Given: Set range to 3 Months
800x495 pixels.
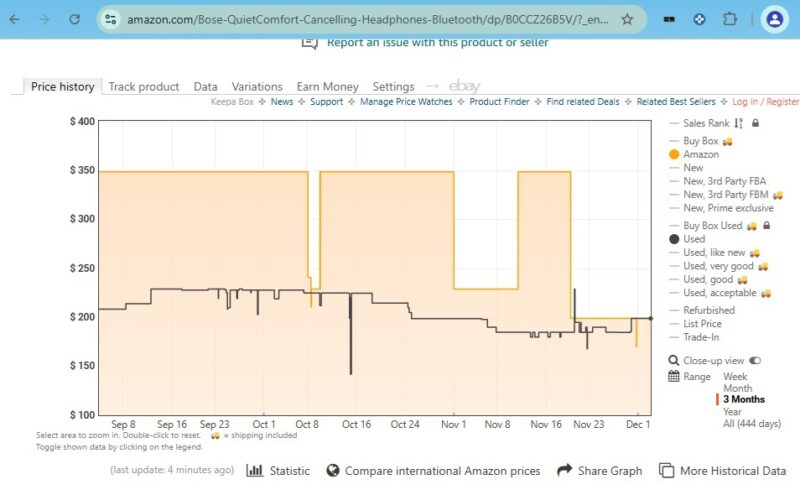Looking at the screenshot, I should click(x=743, y=399).
